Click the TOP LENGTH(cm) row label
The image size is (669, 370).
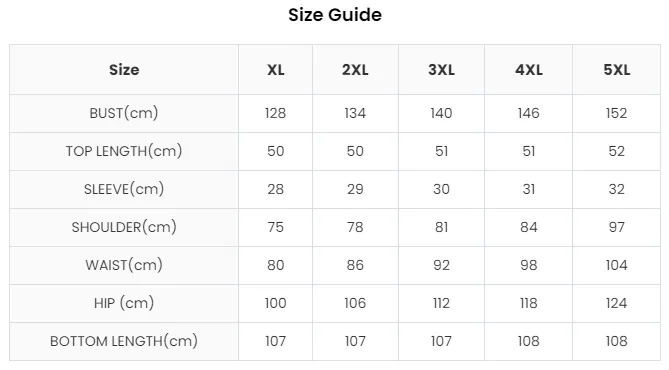124,151
